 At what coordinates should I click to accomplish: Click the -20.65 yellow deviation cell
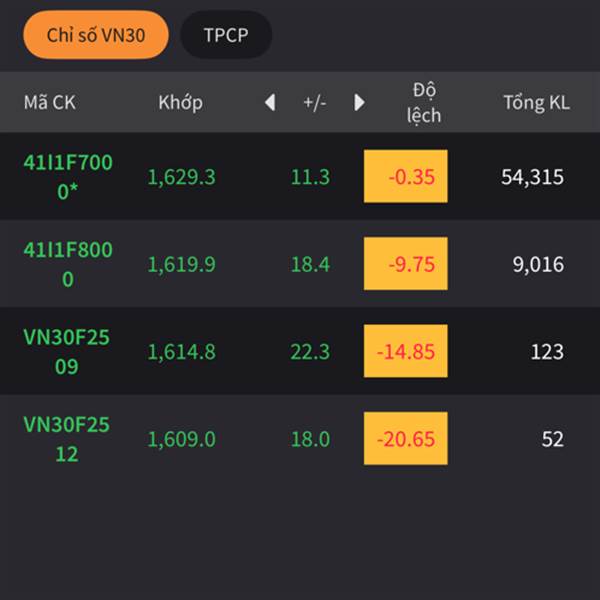(406, 439)
